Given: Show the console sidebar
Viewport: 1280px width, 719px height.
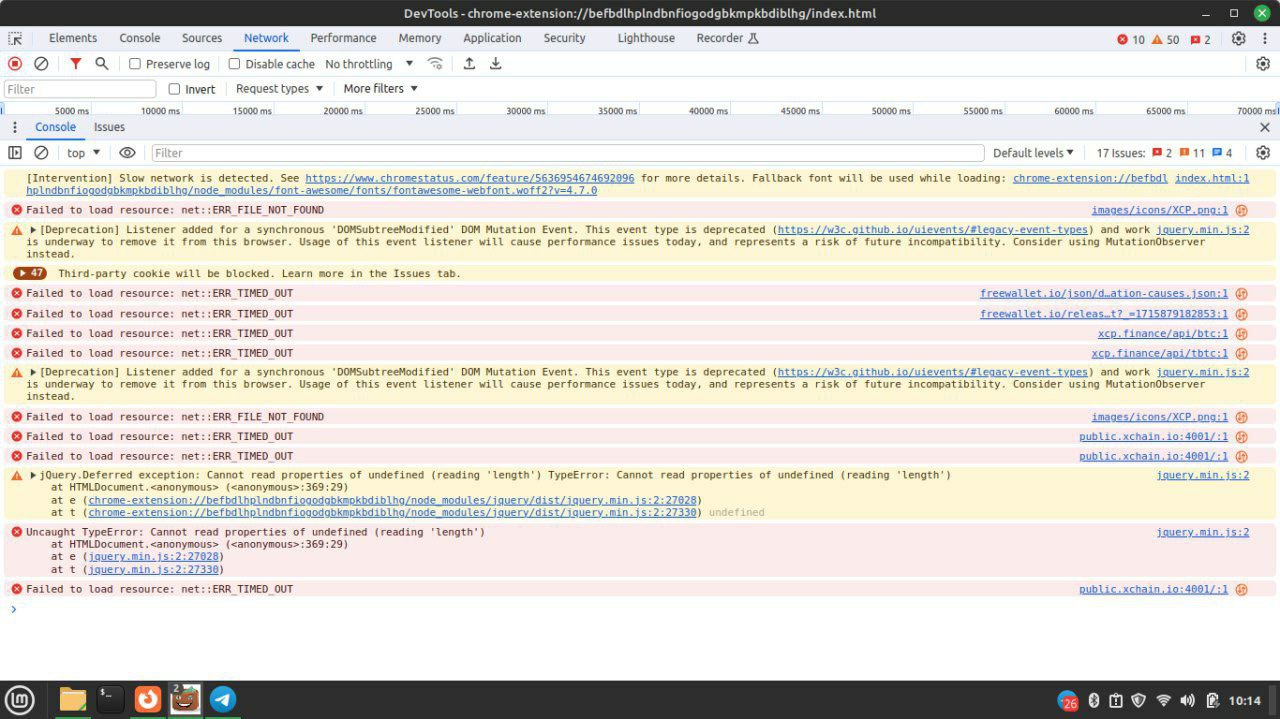Looking at the screenshot, I should 15,153.
